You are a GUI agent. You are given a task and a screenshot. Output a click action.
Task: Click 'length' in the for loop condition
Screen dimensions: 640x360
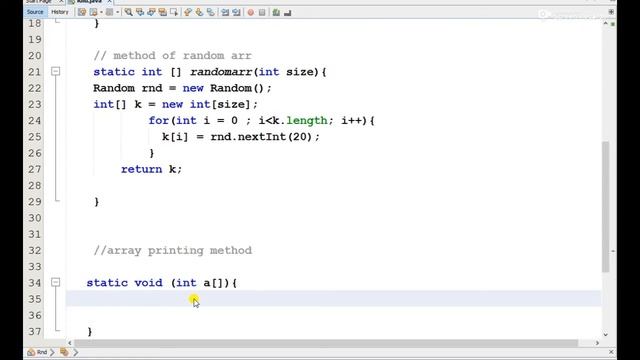(x=307, y=120)
